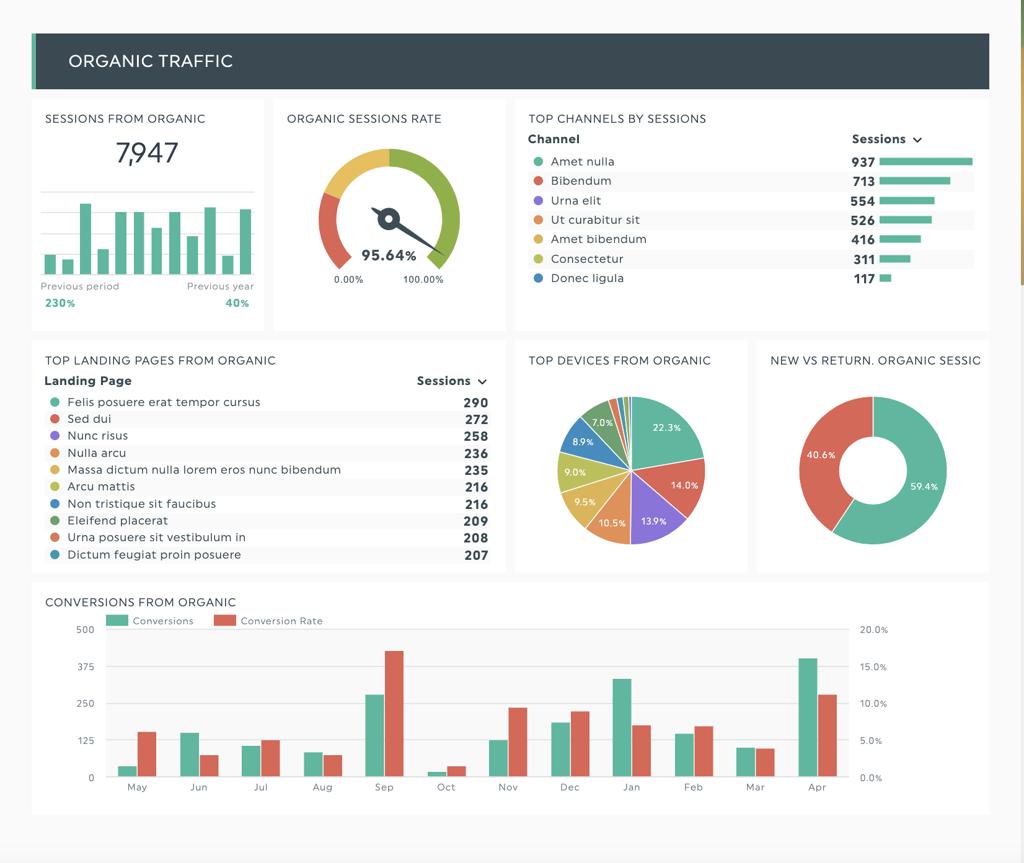
Task: Click the 22.3% green pie slice
Action: (665, 431)
